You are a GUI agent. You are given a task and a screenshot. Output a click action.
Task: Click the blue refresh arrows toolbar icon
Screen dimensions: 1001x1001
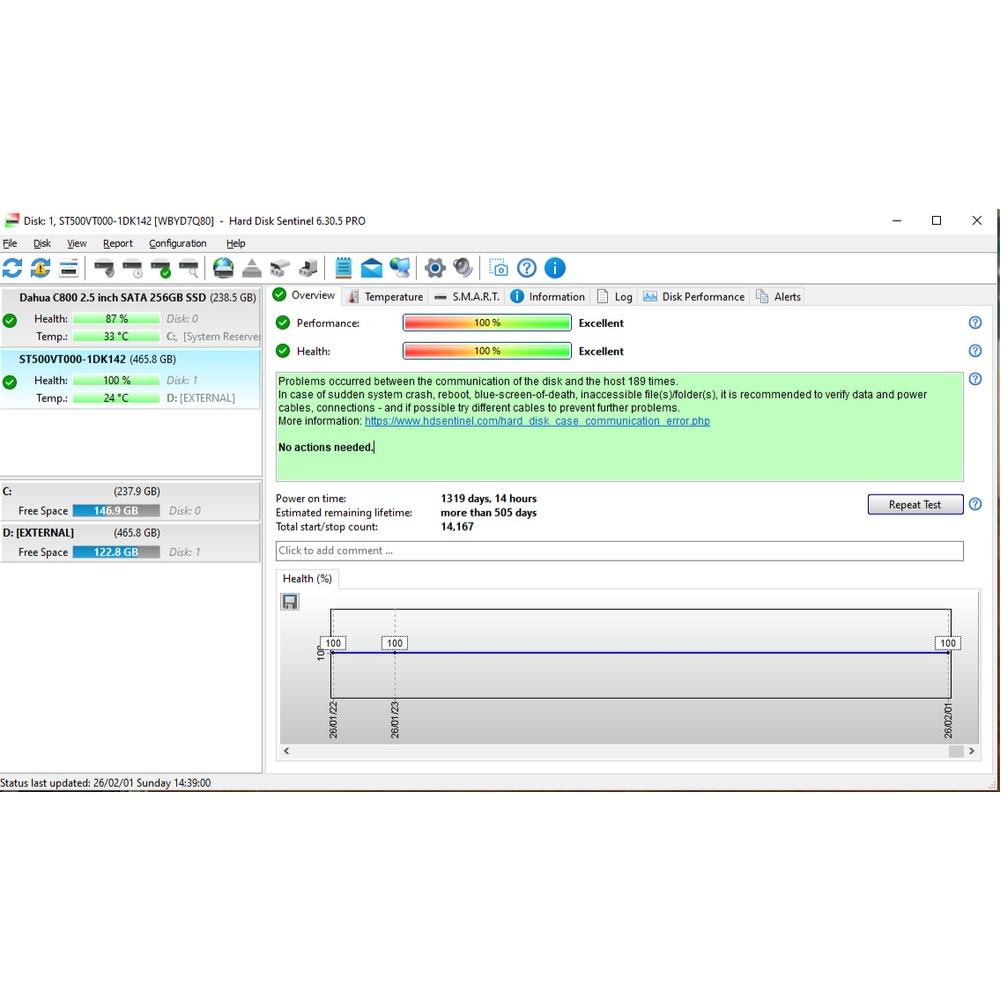(12, 268)
